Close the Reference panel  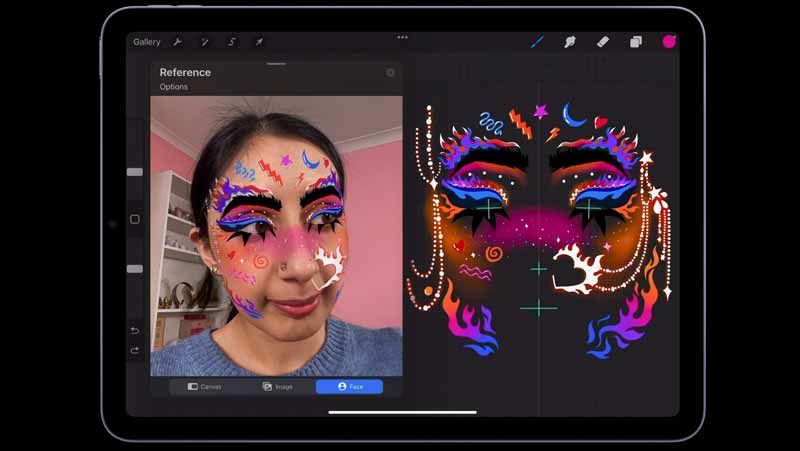[390, 73]
